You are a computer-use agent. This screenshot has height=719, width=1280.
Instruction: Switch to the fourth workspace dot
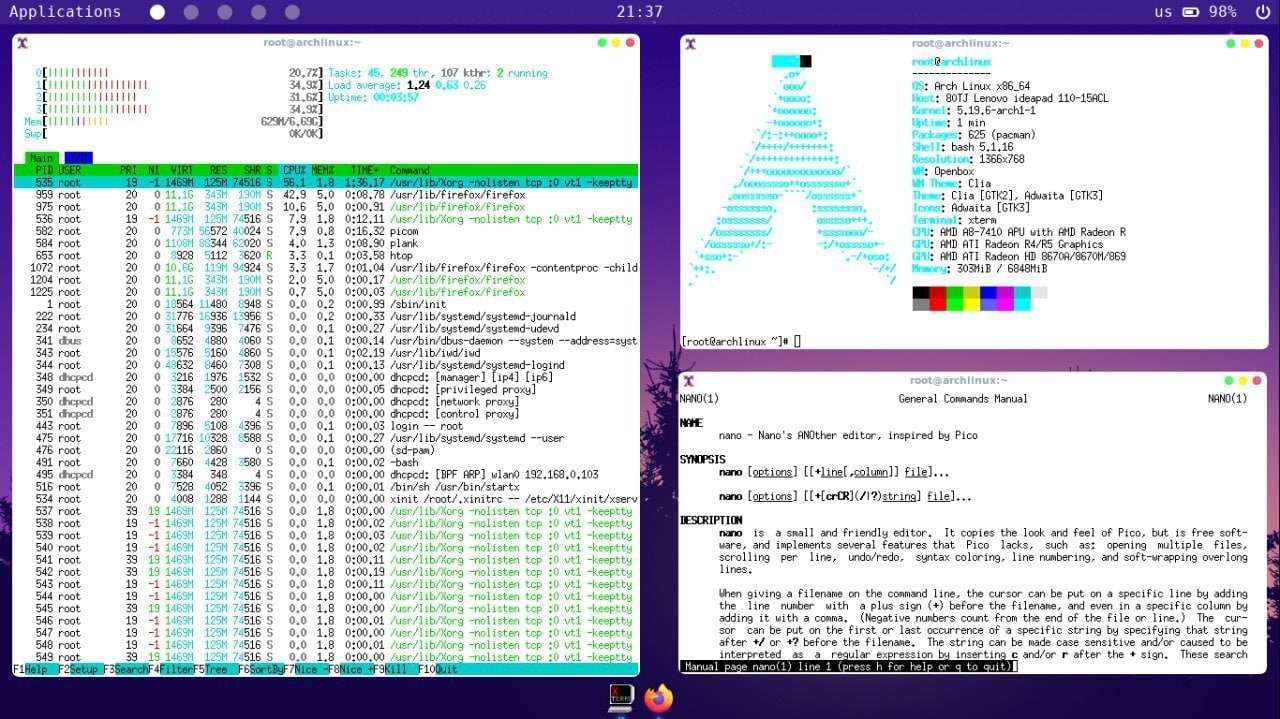coord(259,12)
